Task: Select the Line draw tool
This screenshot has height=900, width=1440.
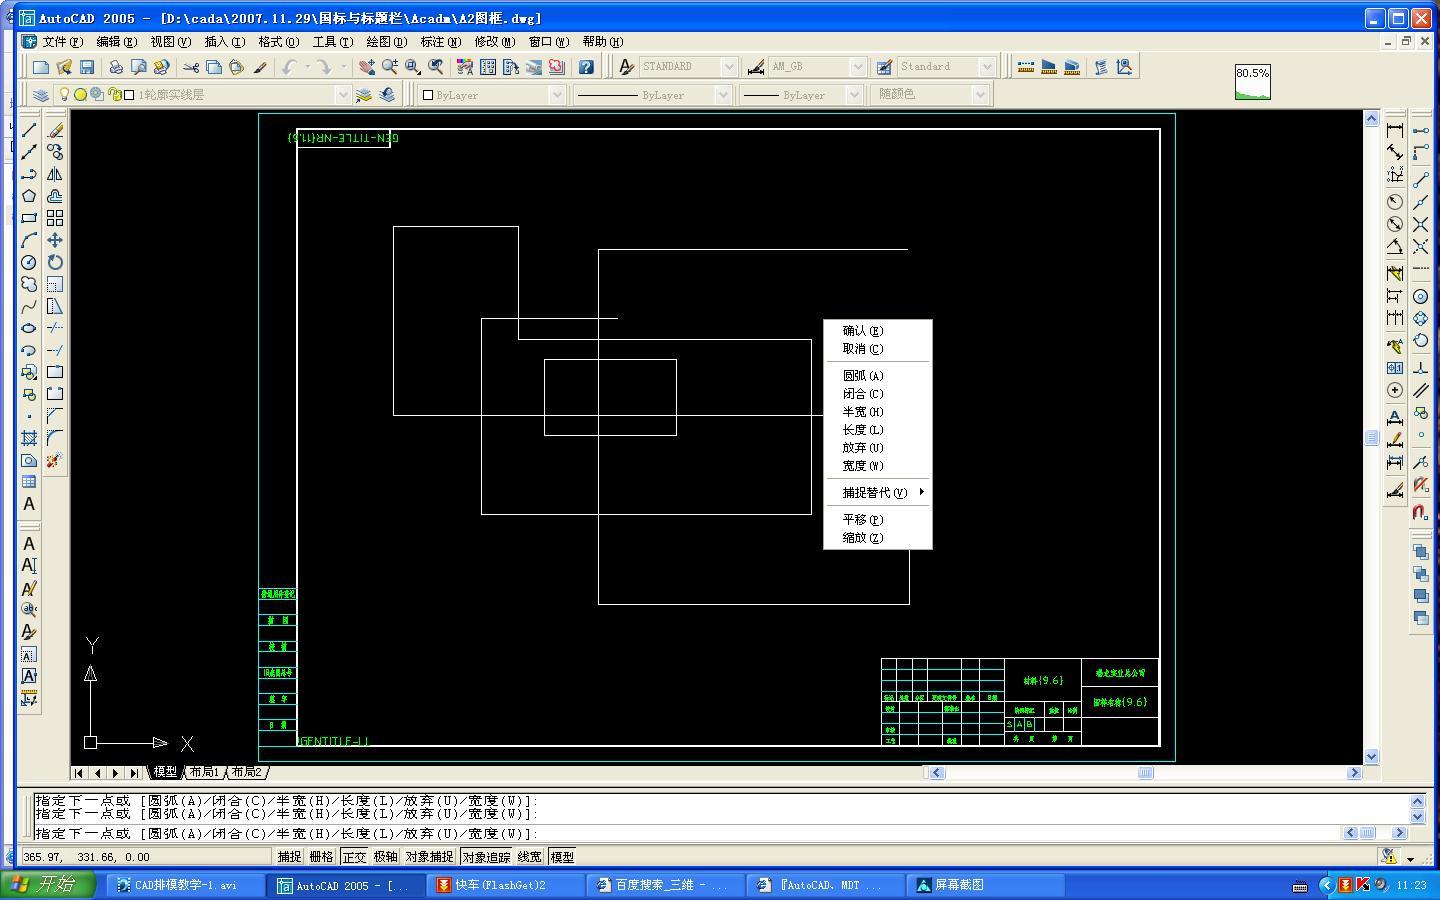Action: point(29,130)
